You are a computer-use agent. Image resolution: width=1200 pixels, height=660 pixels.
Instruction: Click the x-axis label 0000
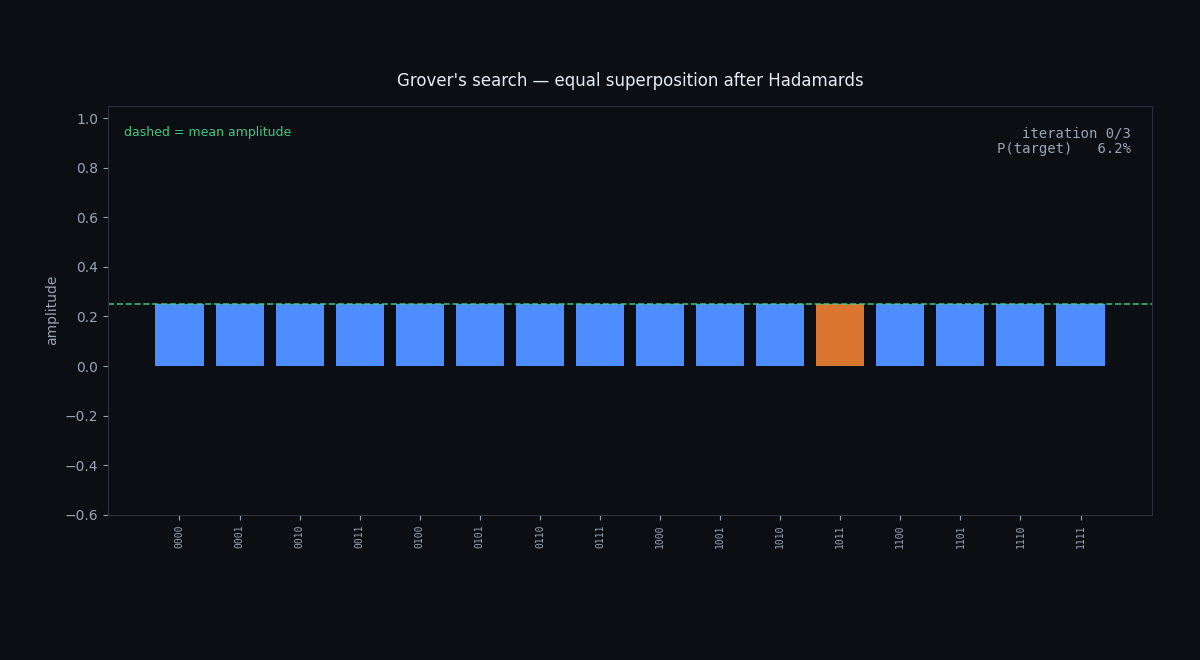tap(180, 537)
